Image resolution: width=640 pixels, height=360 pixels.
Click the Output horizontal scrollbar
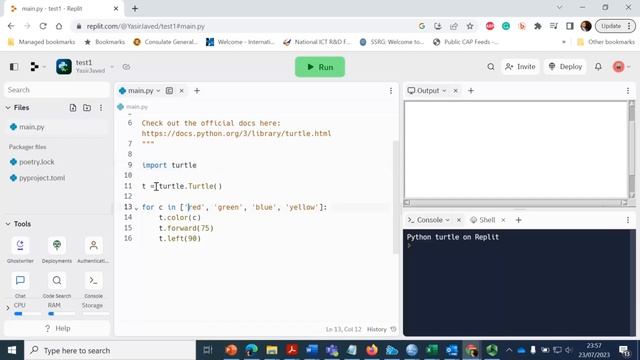516,203
